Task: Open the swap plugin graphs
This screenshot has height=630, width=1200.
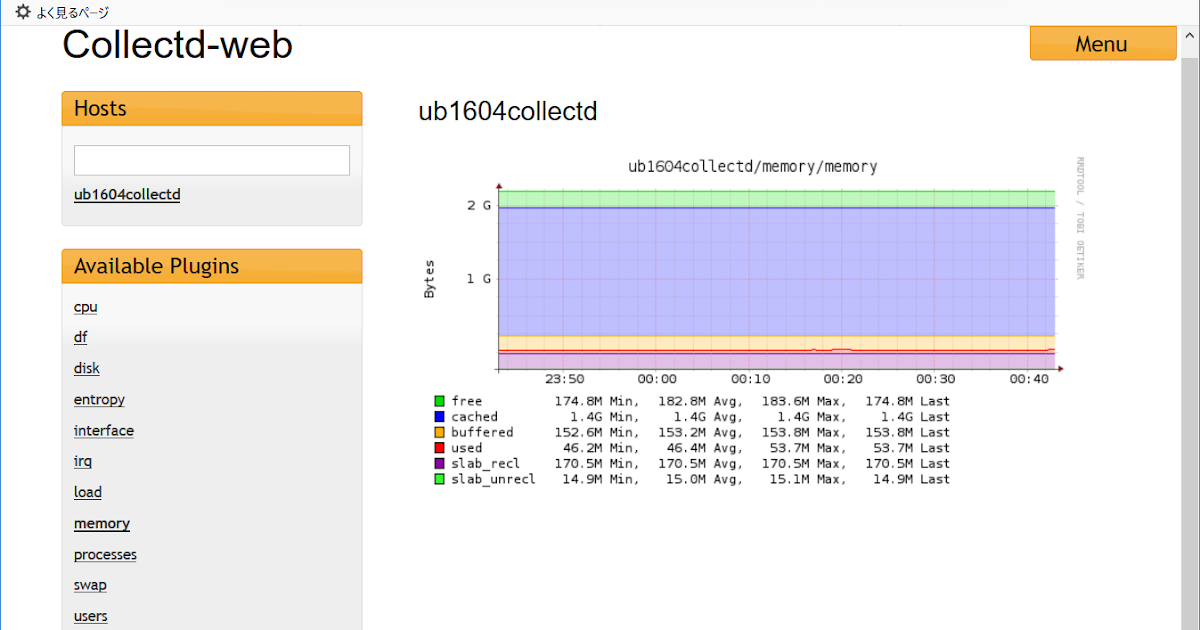Action: click(x=90, y=585)
